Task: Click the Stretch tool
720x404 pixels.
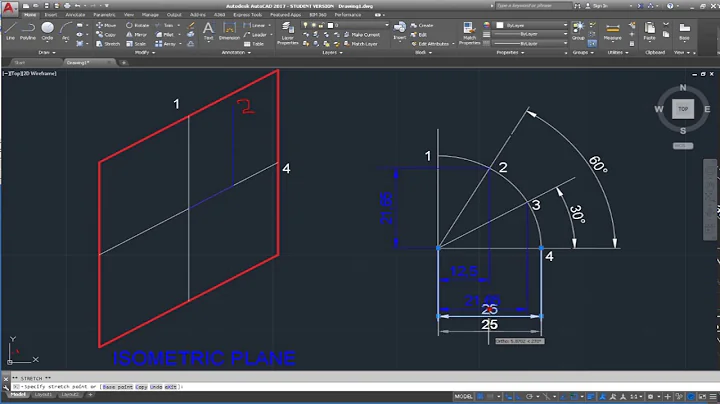Action: tap(108, 44)
